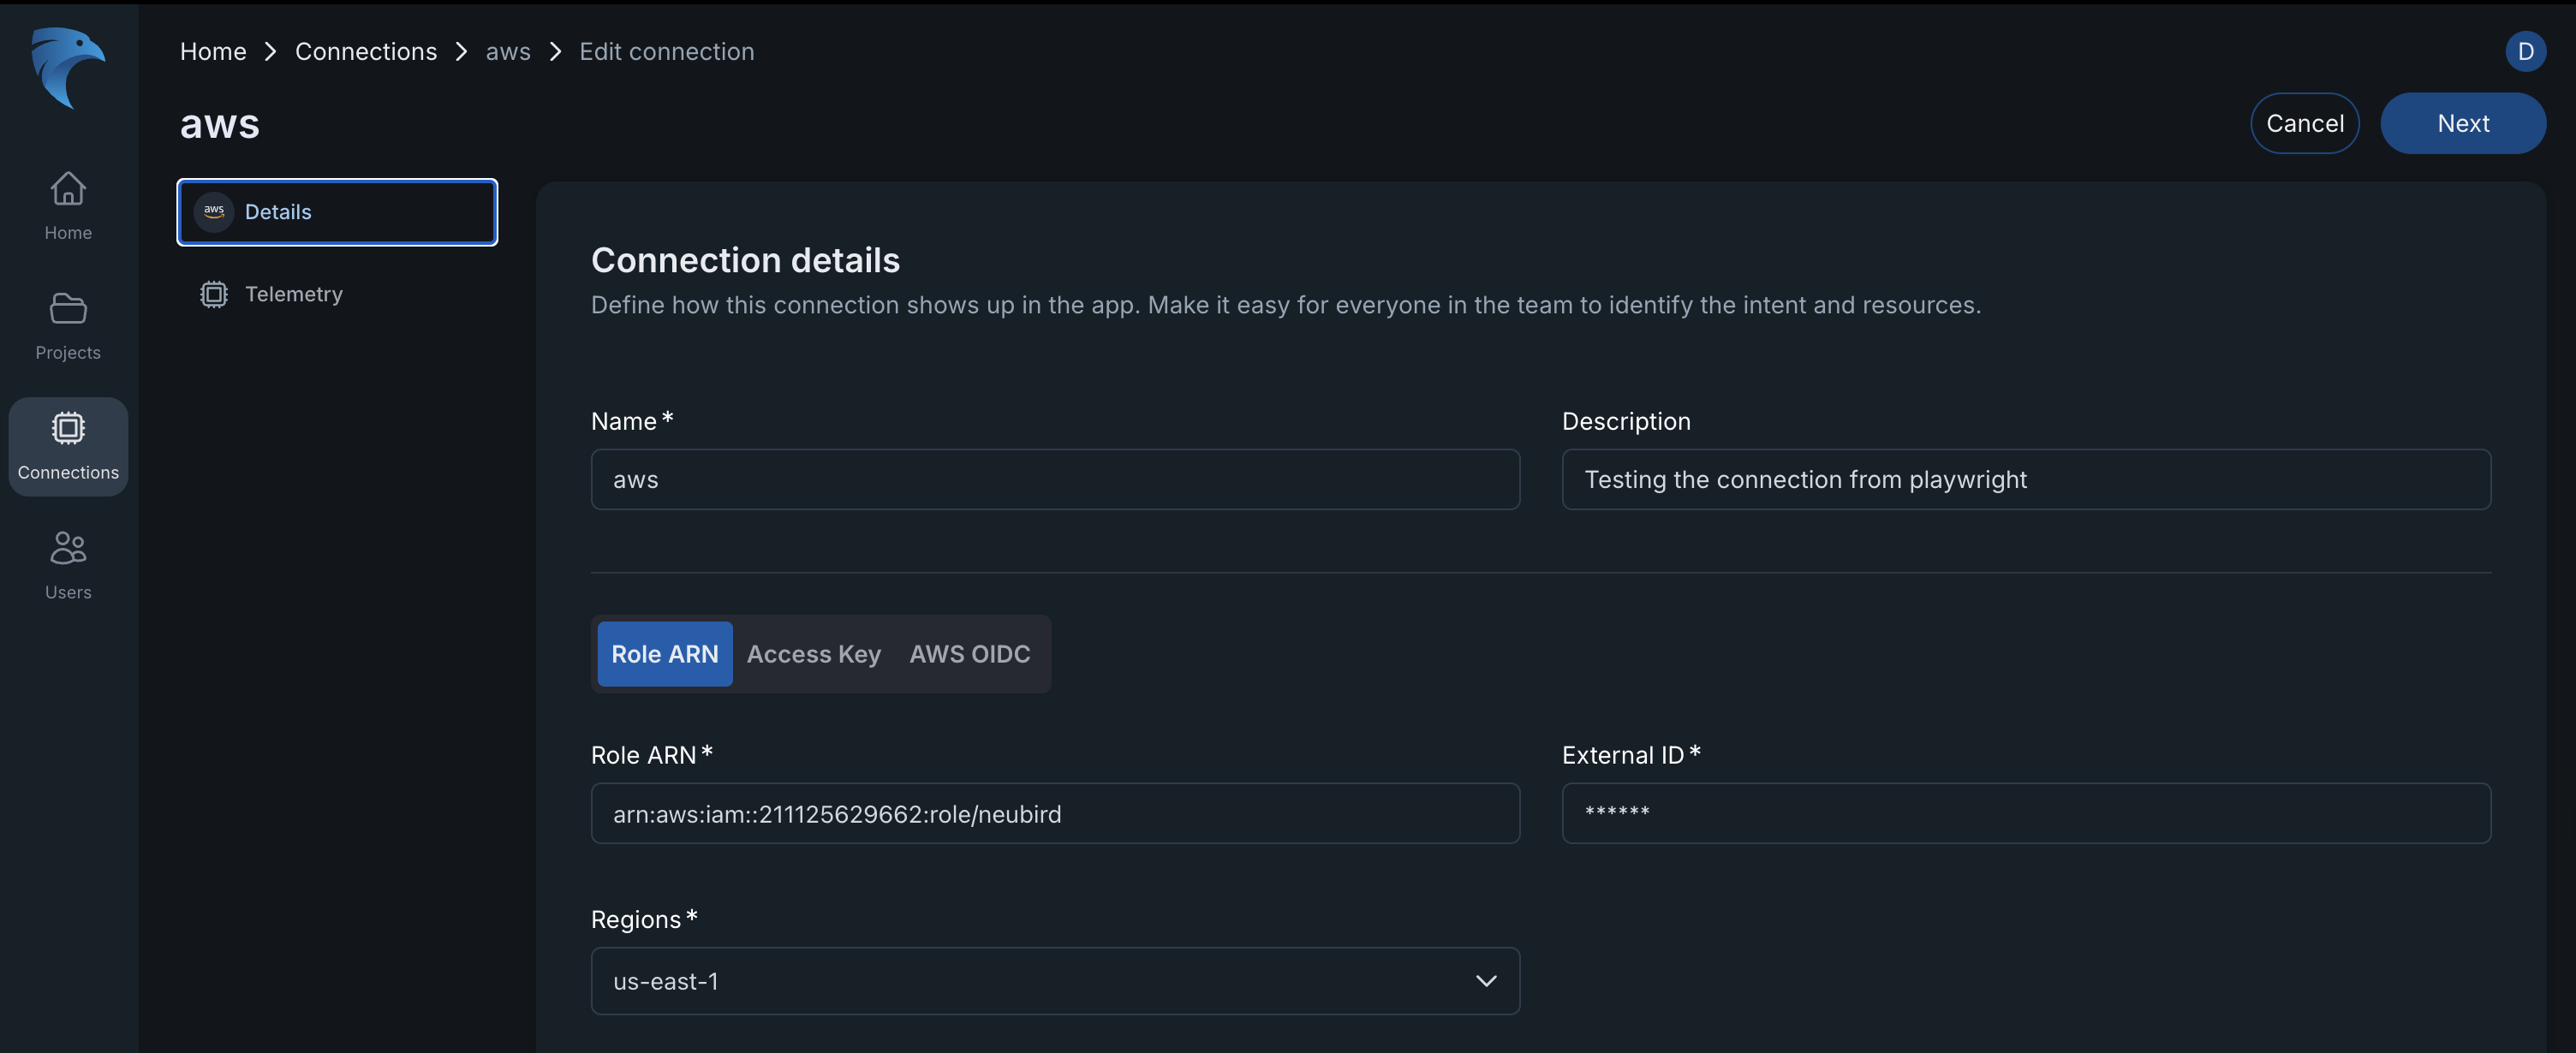
Task: Click the Next button
Action: pos(2463,123)
